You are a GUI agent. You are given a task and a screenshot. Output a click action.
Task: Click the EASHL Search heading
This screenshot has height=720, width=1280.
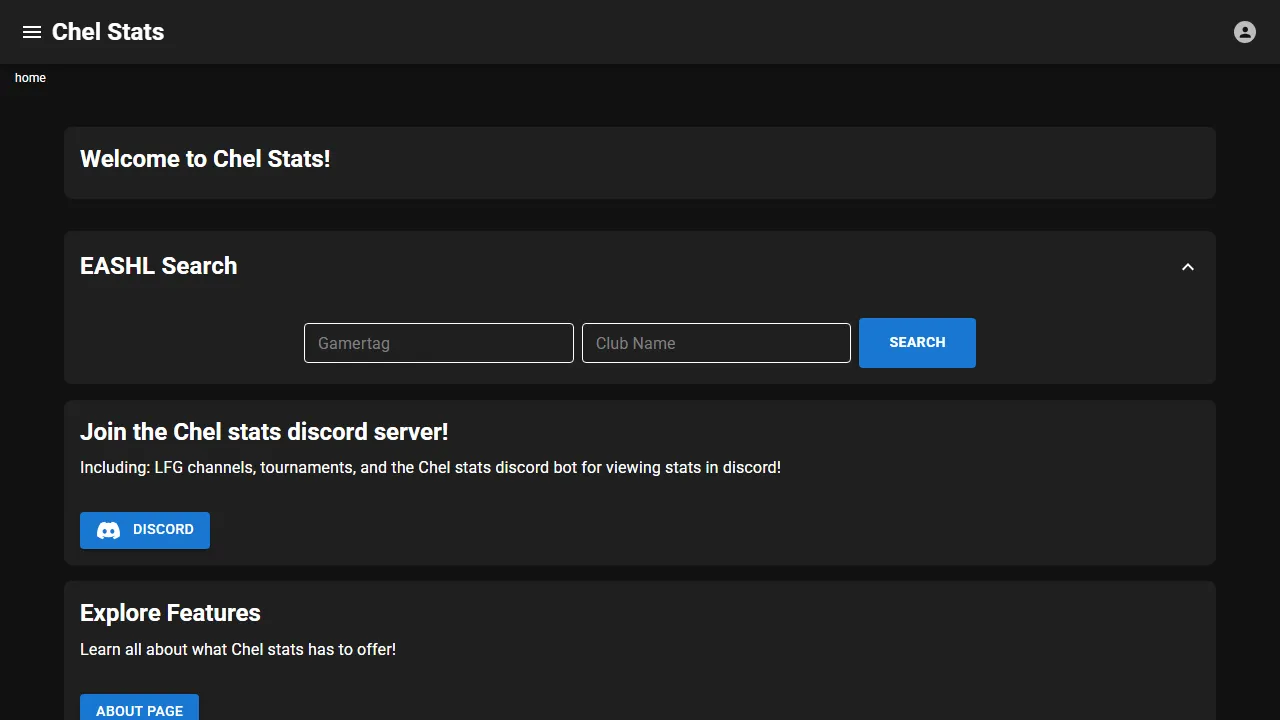pyautogui.click(x=159, y=266)
